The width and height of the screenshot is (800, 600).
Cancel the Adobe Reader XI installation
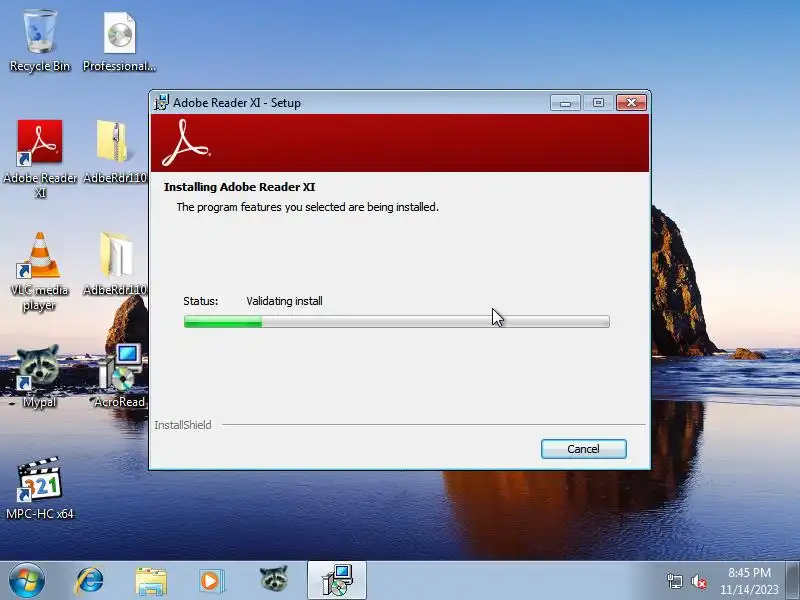[584, 449]
